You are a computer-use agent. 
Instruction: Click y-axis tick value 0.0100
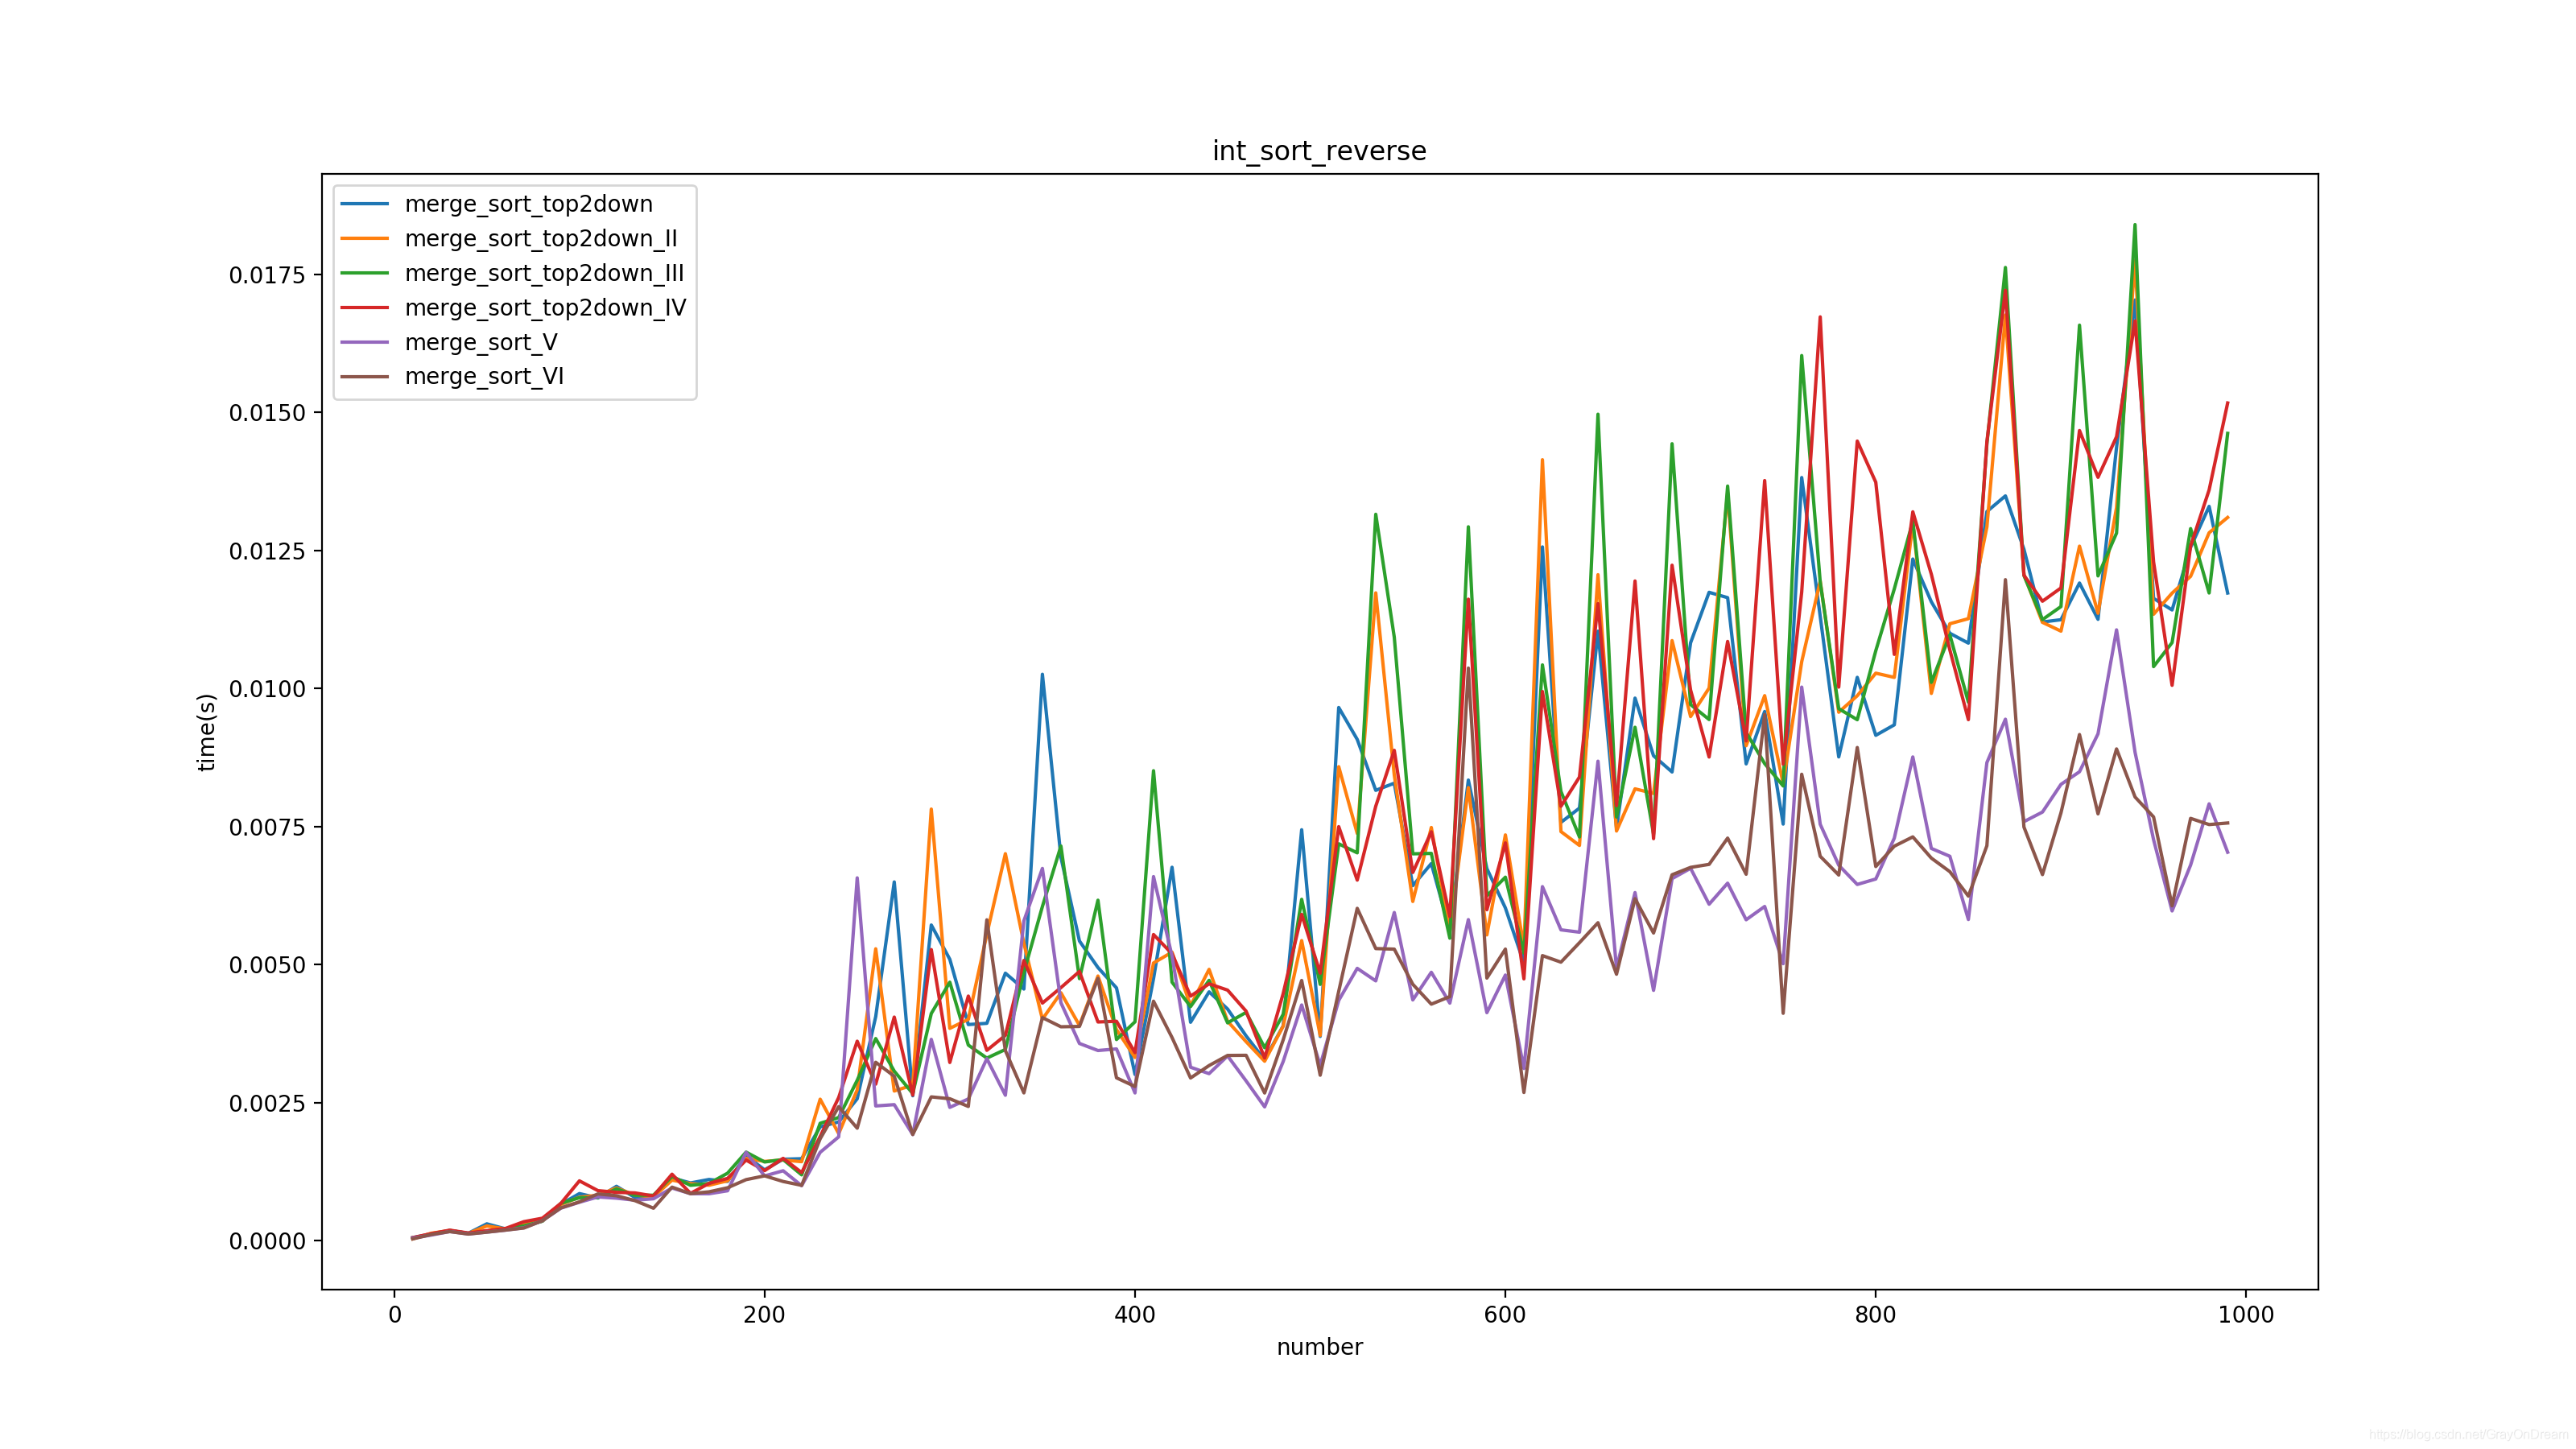(267, 689)
